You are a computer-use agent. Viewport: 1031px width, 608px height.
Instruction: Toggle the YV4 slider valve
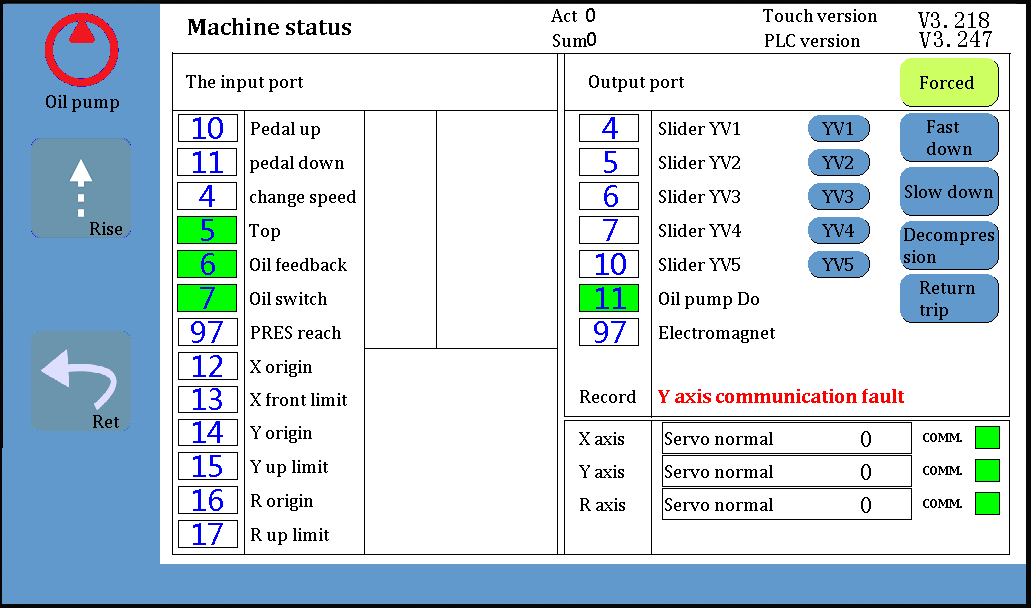(x=838, y=231)
